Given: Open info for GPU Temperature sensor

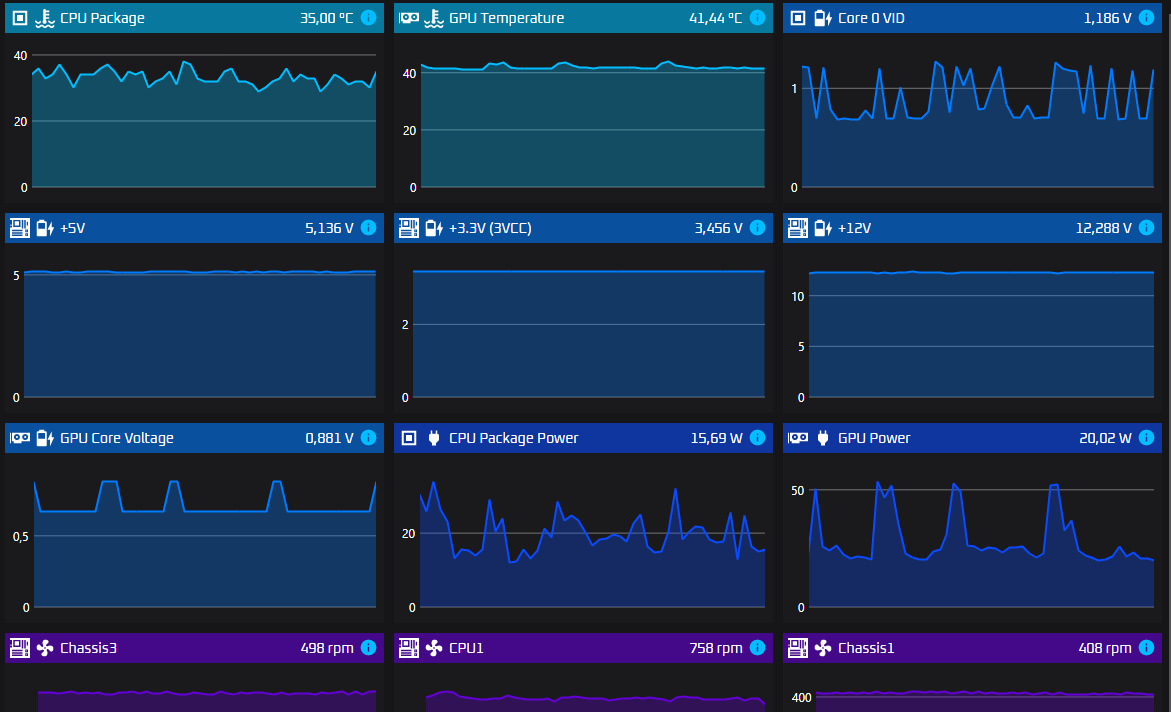Looking at the screenshot, I should pyautogui.click(x=757, y=18).
